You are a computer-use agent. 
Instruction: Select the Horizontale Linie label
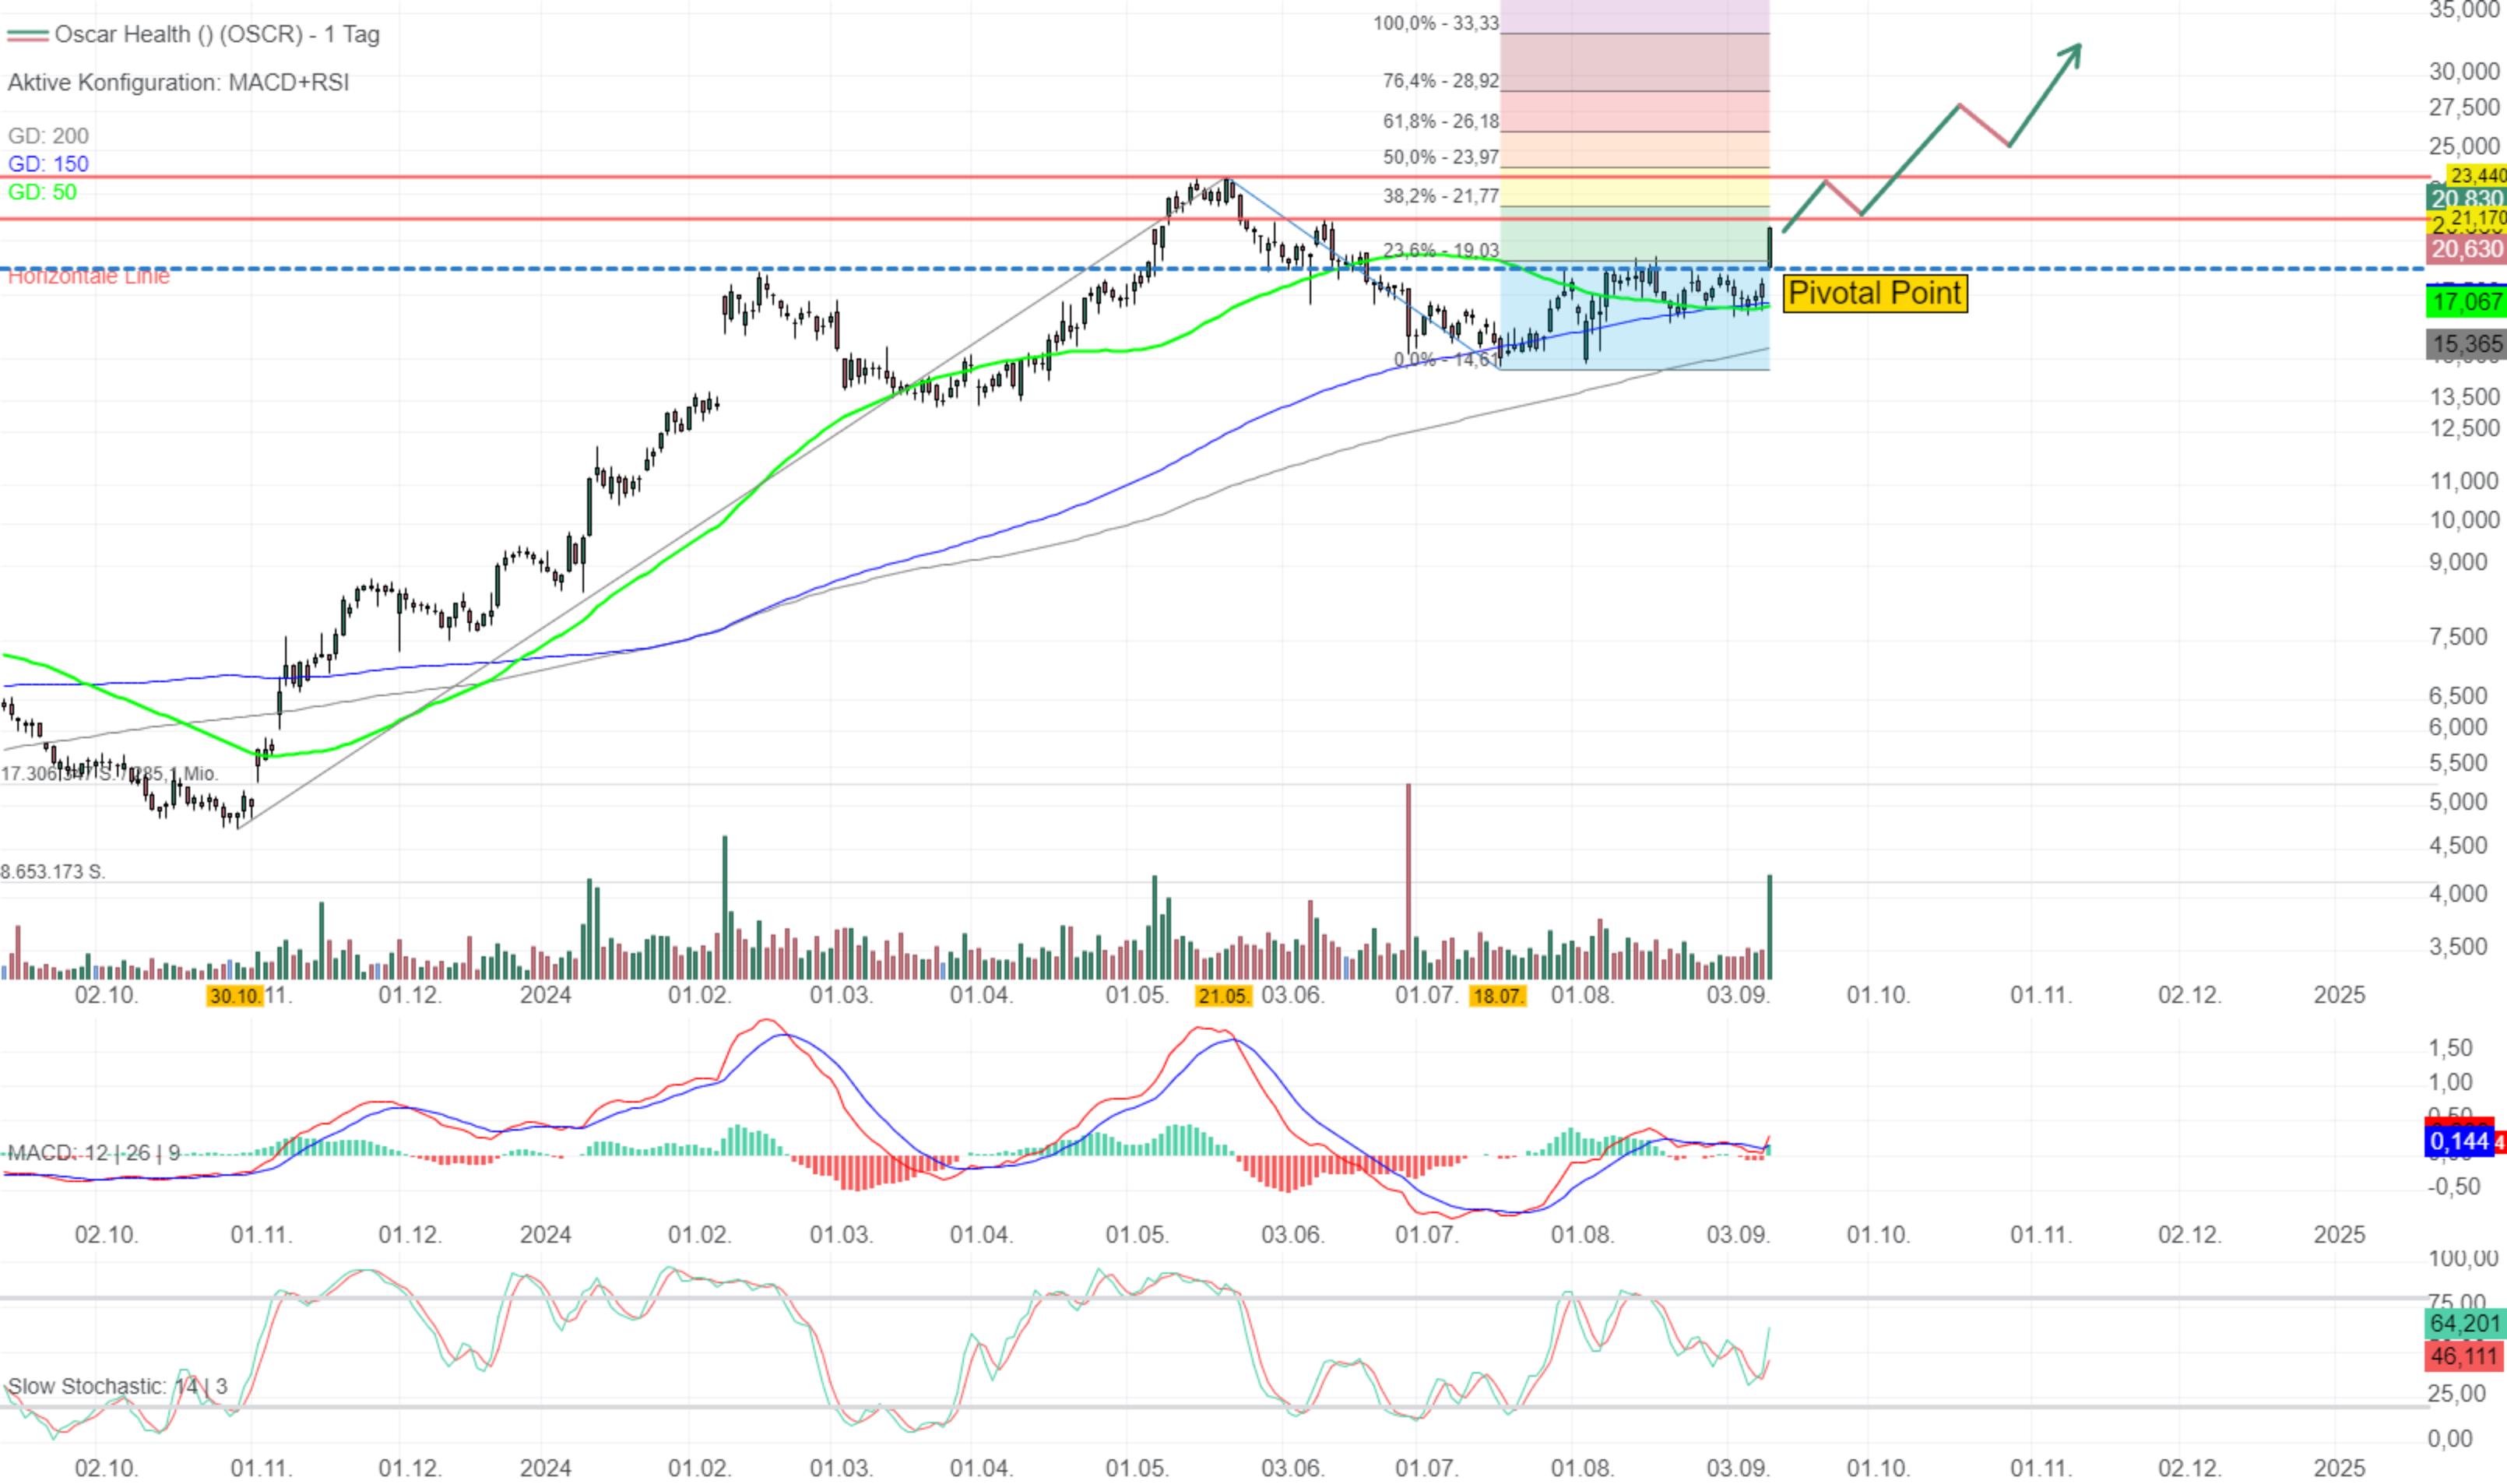(88, 277)
